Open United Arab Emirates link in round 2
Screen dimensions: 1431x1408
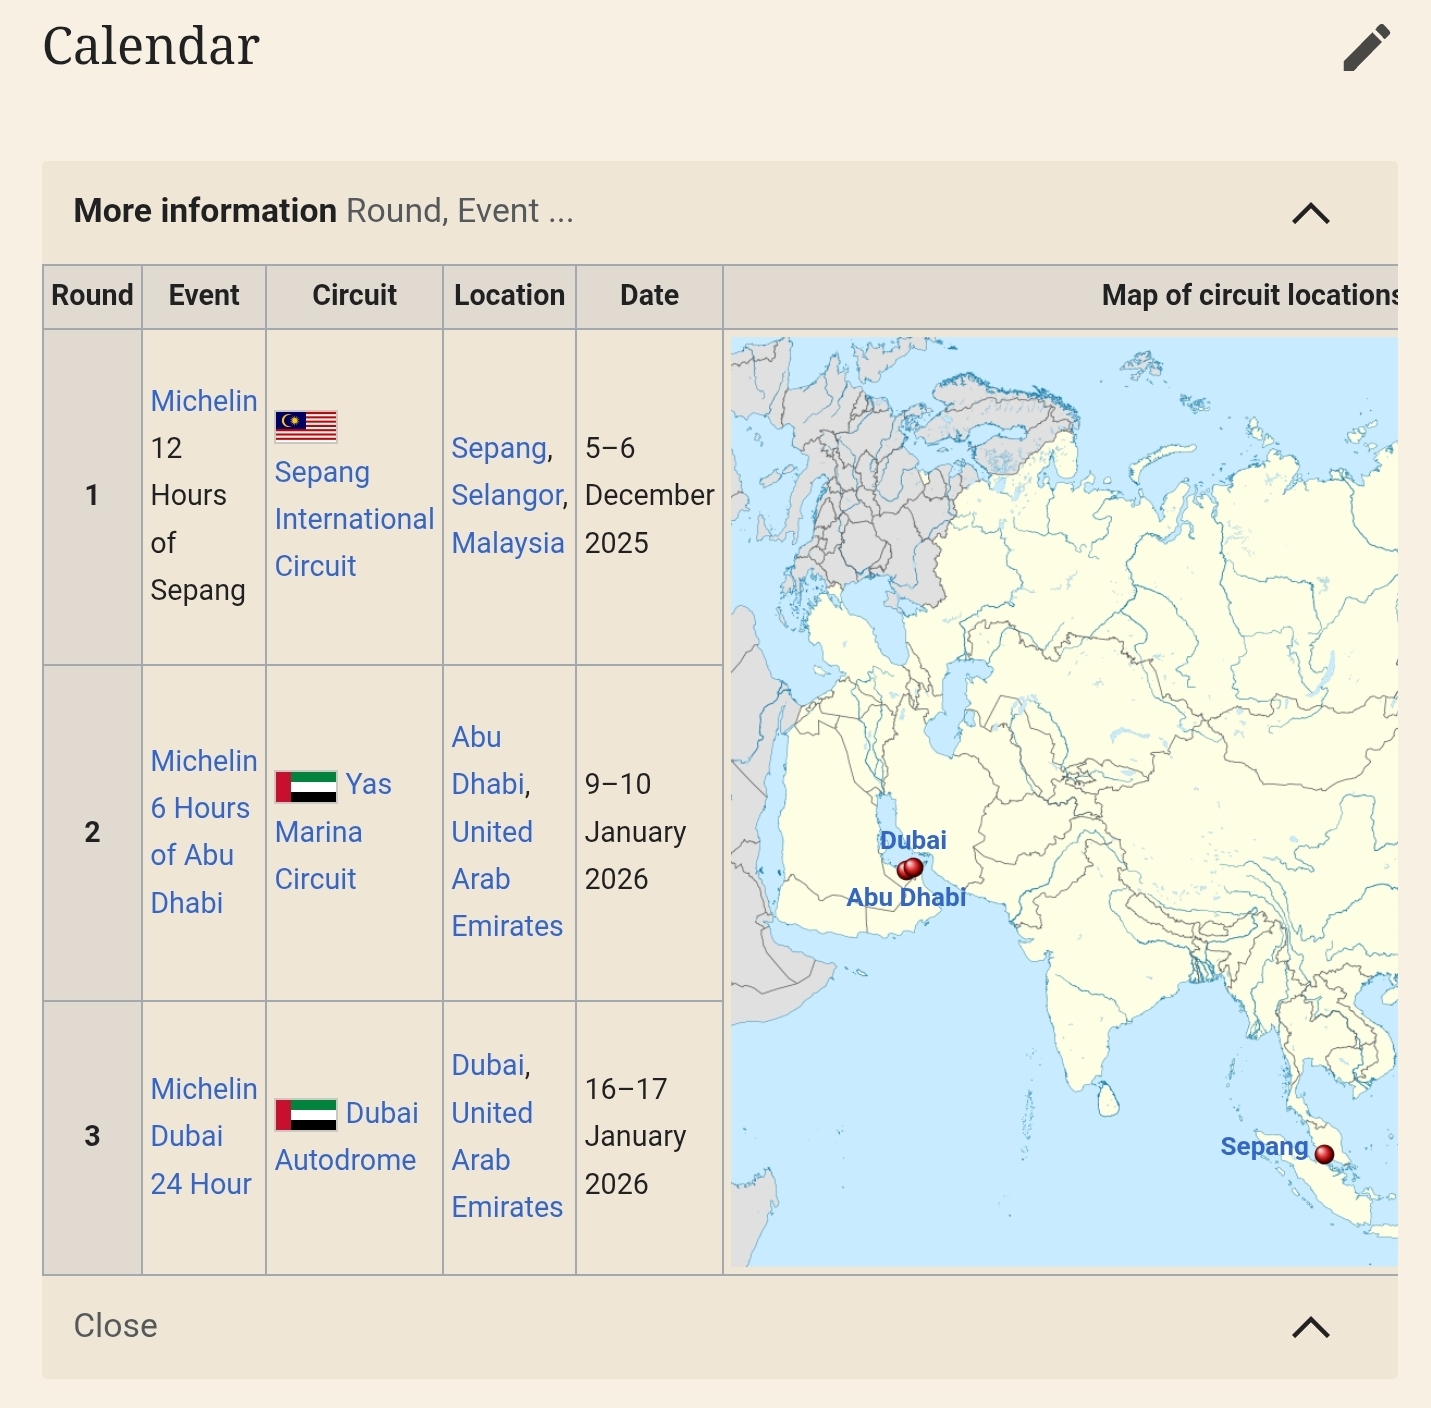[x=507, y=879]
